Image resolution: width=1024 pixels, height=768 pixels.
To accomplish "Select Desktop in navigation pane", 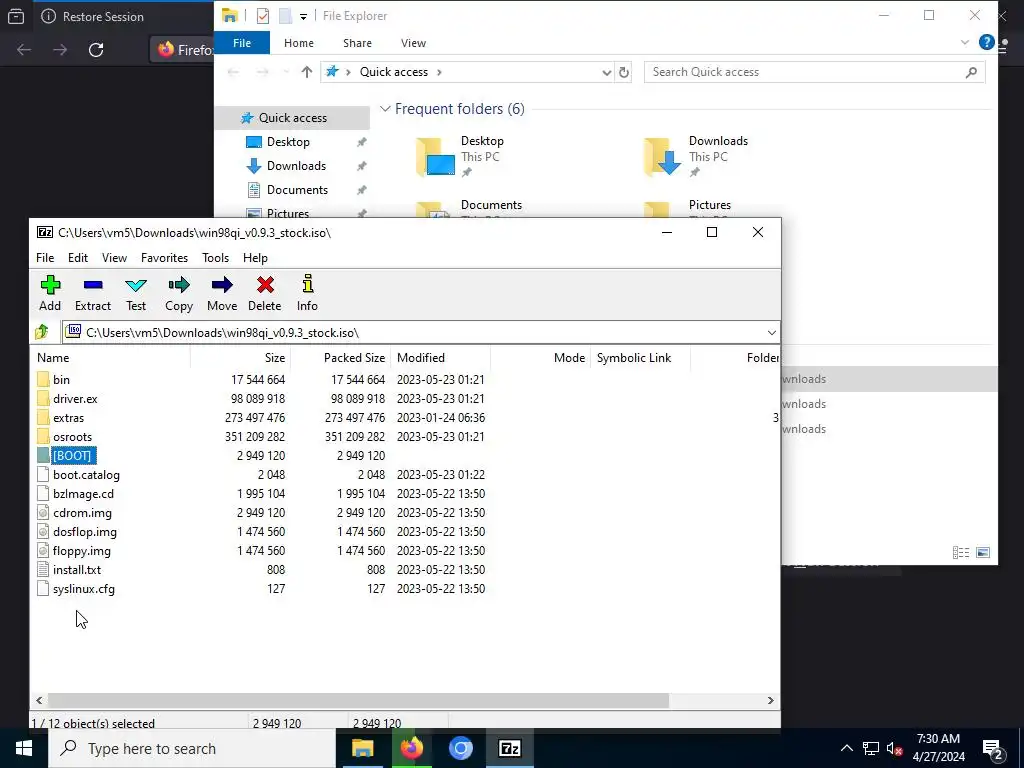I will click(288, 142).
